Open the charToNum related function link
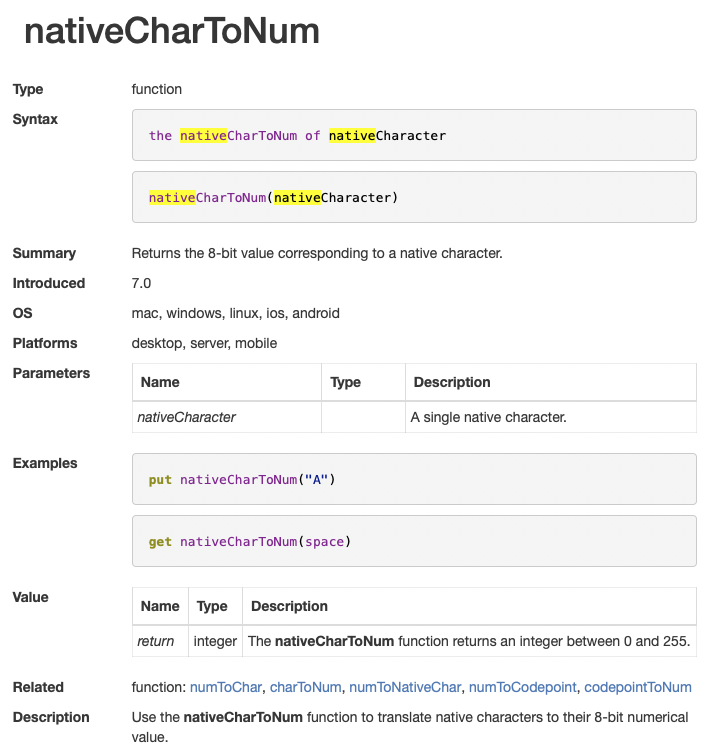Viewport: 710px width, 749px height. click(x=306, y=687)
